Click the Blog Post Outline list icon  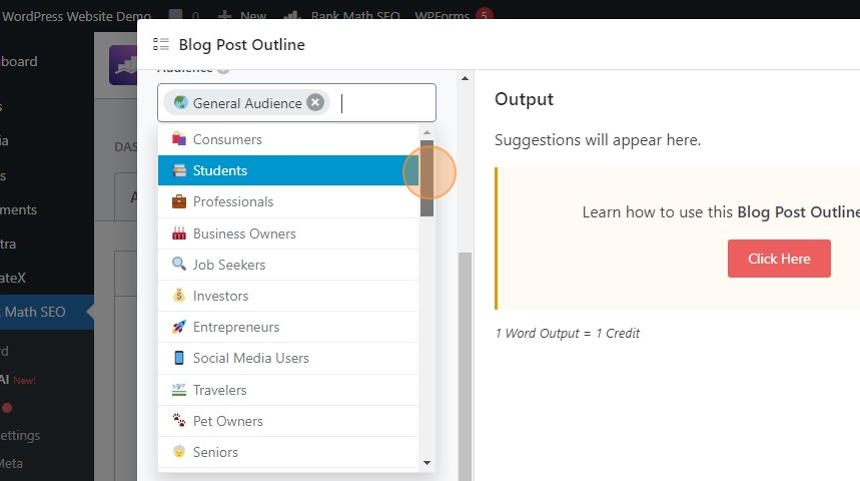click(161, 44)
